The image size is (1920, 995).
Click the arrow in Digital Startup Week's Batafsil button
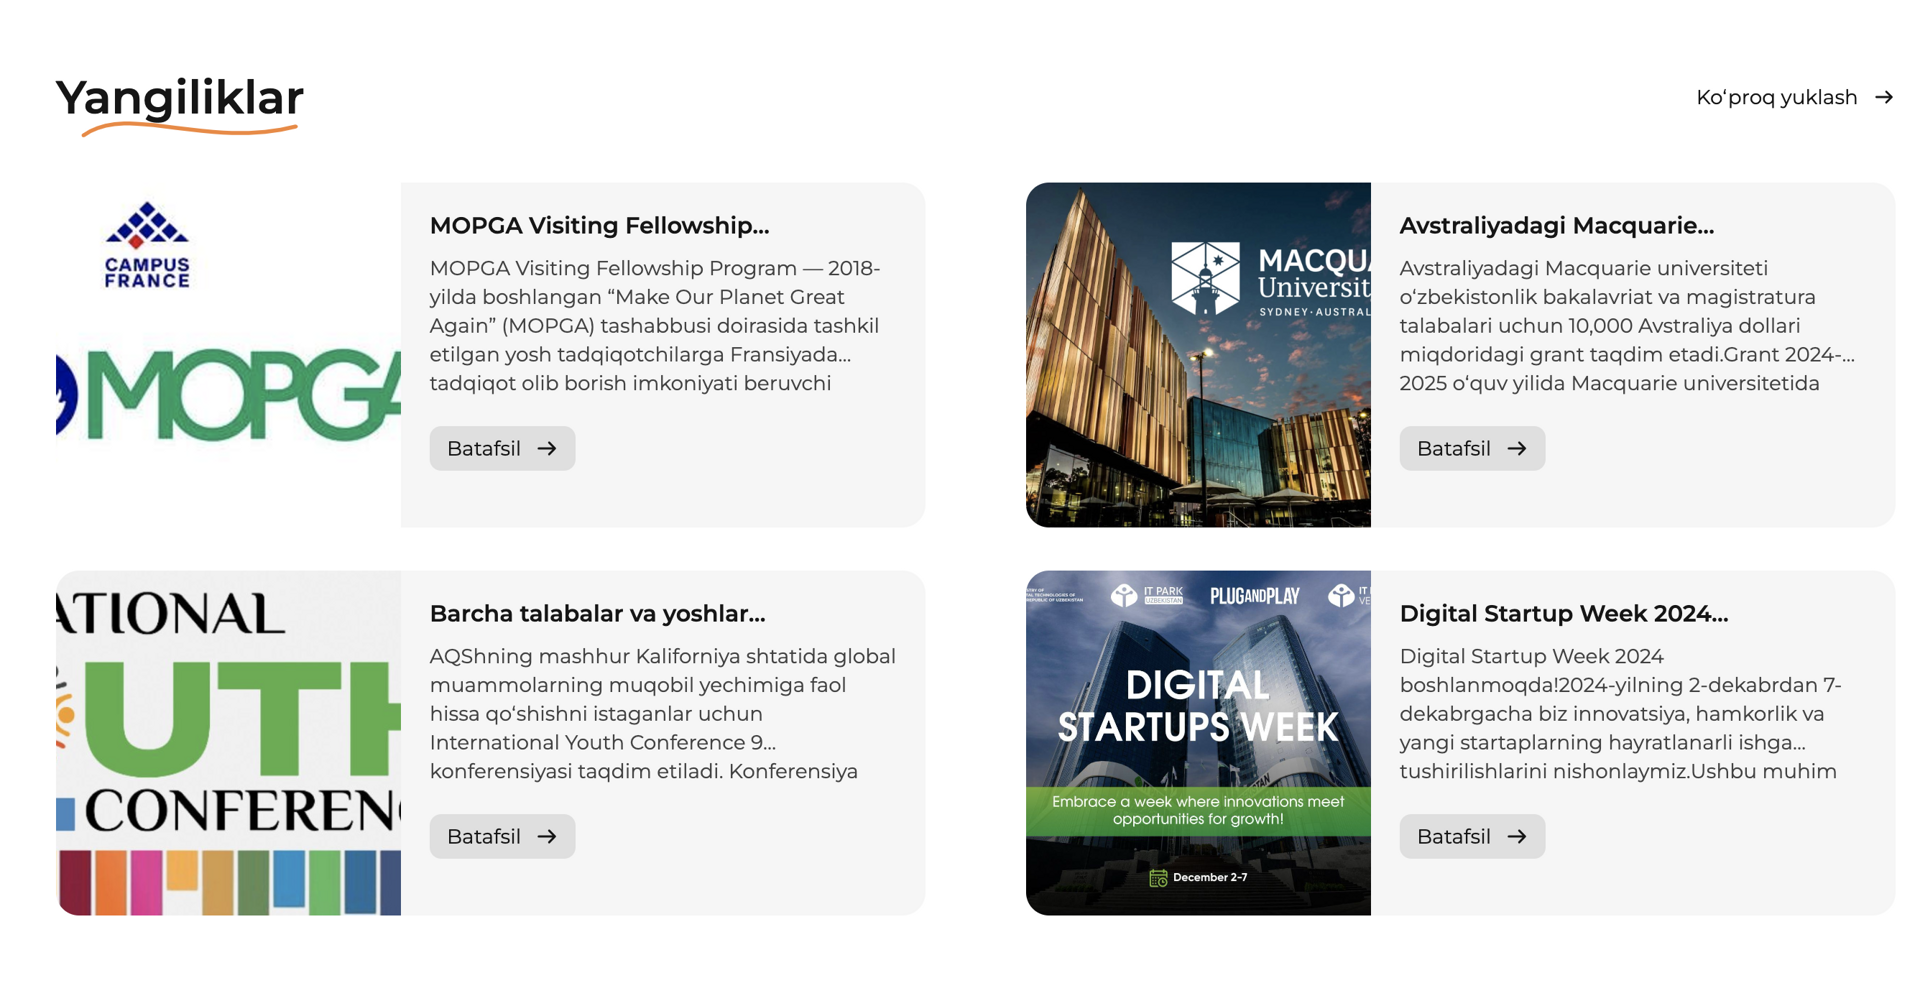pyautogui.click(x=1517, y=837)
